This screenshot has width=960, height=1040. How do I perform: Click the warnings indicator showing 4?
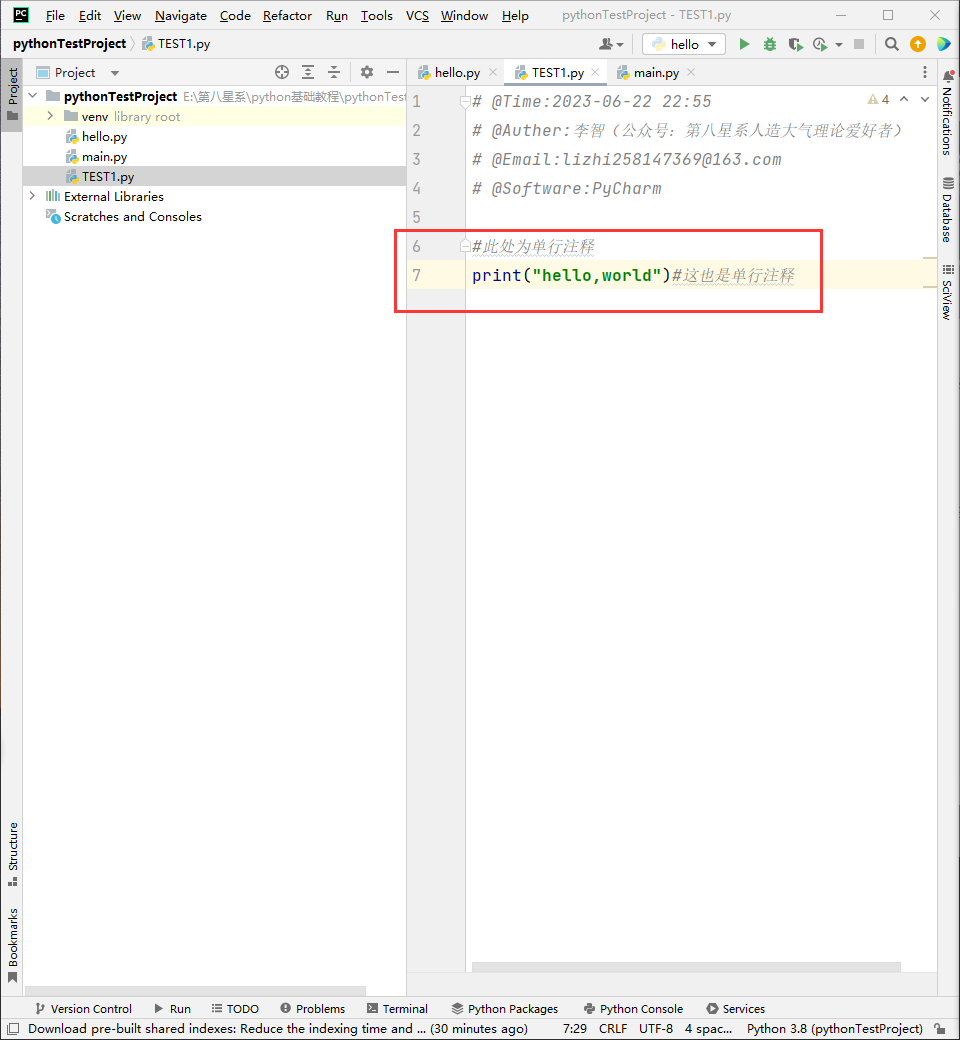point(878,99)
